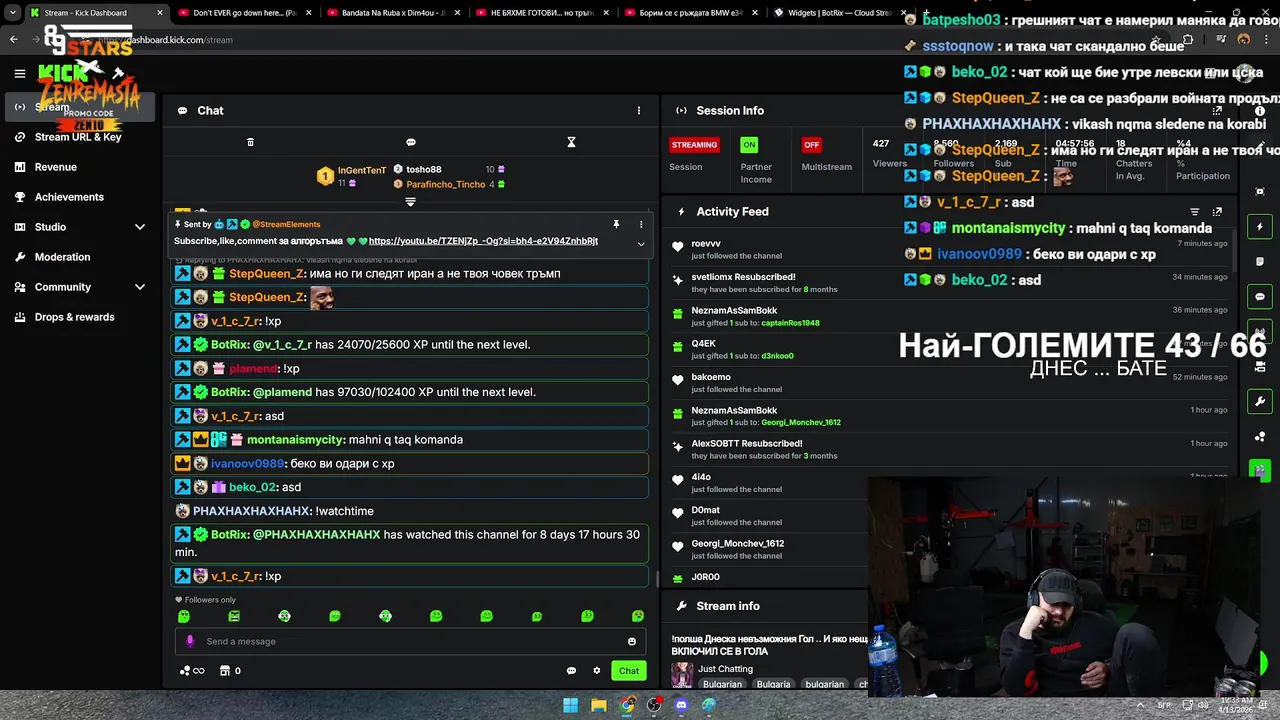1280x720 pixels.
Task: Click the last emote in quick row
Action: point(638,616)
